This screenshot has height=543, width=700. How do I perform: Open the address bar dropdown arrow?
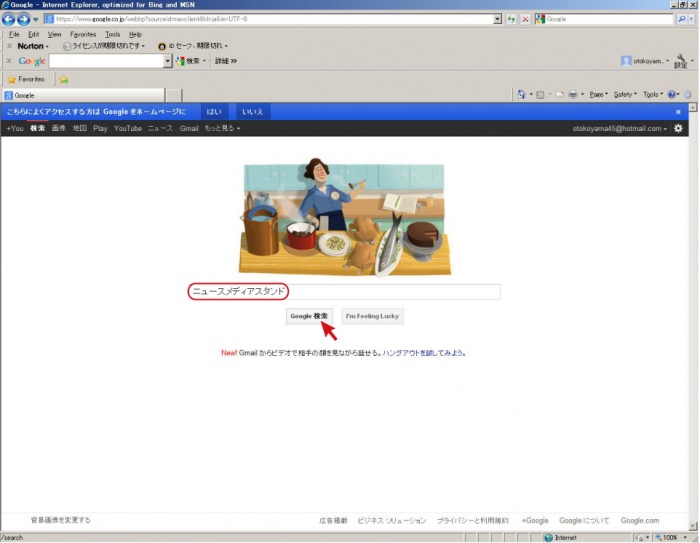[x=498, y=19]
